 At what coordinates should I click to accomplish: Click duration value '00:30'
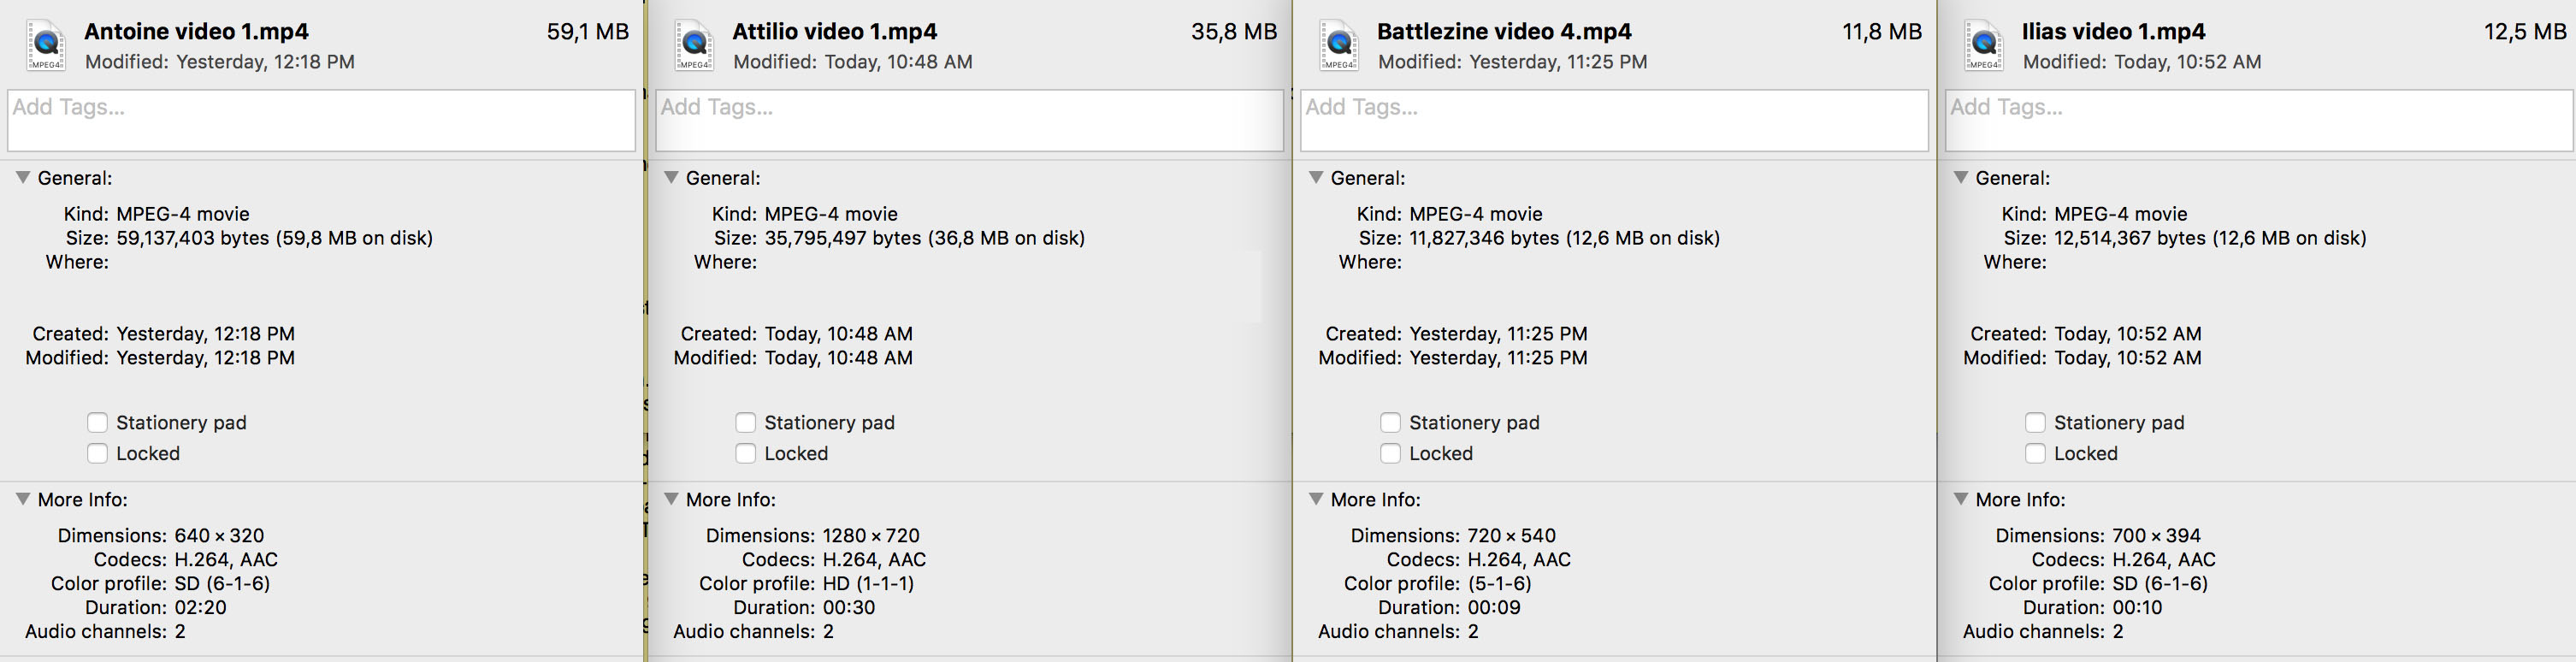(x=849, y=608)
